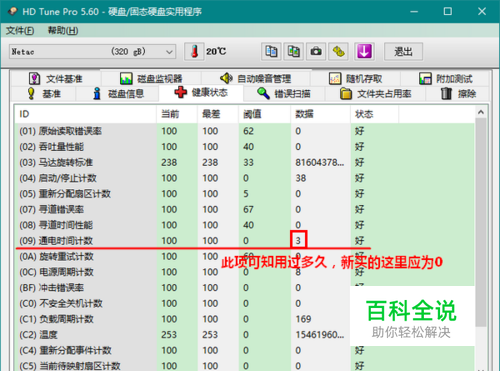The height and width of the screenshot is (371, 500).
Task: Select the (03) 马达旋转标准 row
Action: (245, 162)
